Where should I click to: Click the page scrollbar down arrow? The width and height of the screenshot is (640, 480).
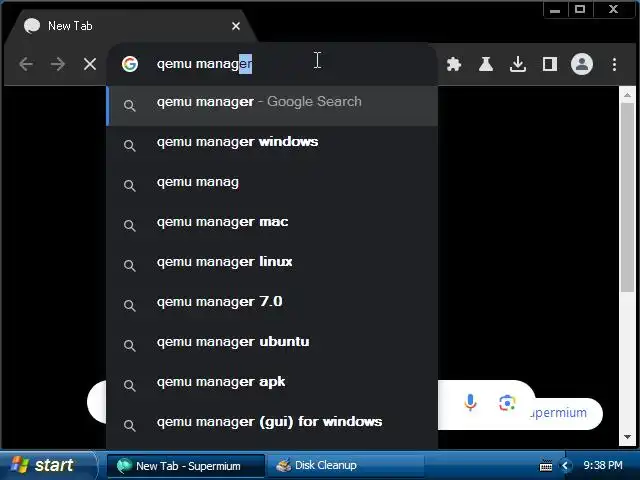(x=627, y=437)
